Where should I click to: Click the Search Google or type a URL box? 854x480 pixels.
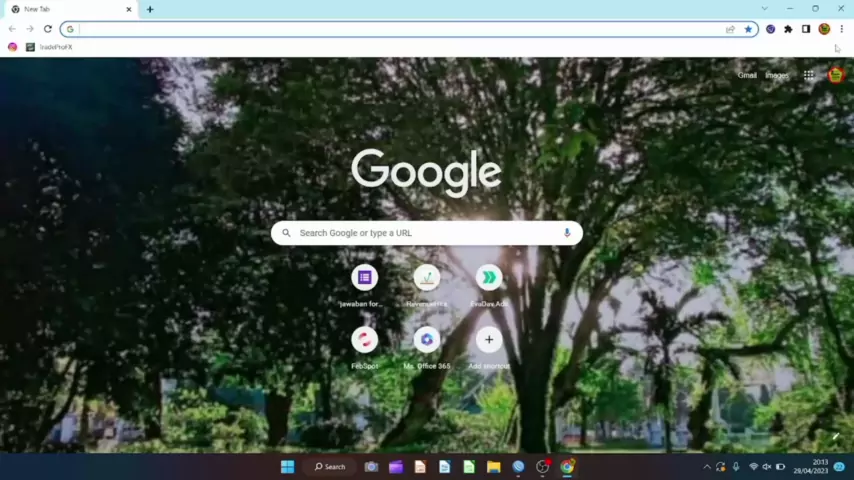coord(427,233)
